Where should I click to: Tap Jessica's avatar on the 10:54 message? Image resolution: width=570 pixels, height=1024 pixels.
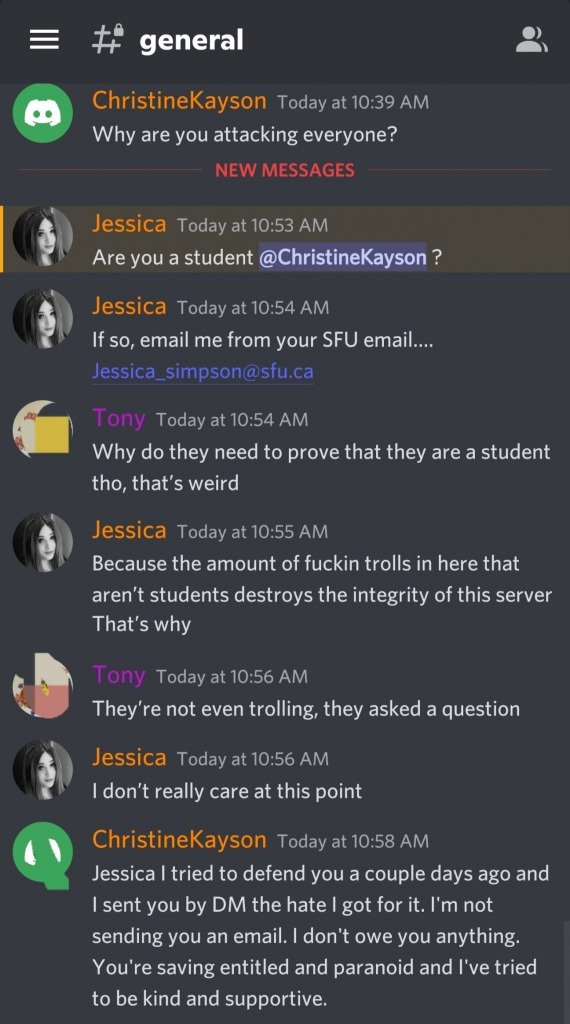43,319
